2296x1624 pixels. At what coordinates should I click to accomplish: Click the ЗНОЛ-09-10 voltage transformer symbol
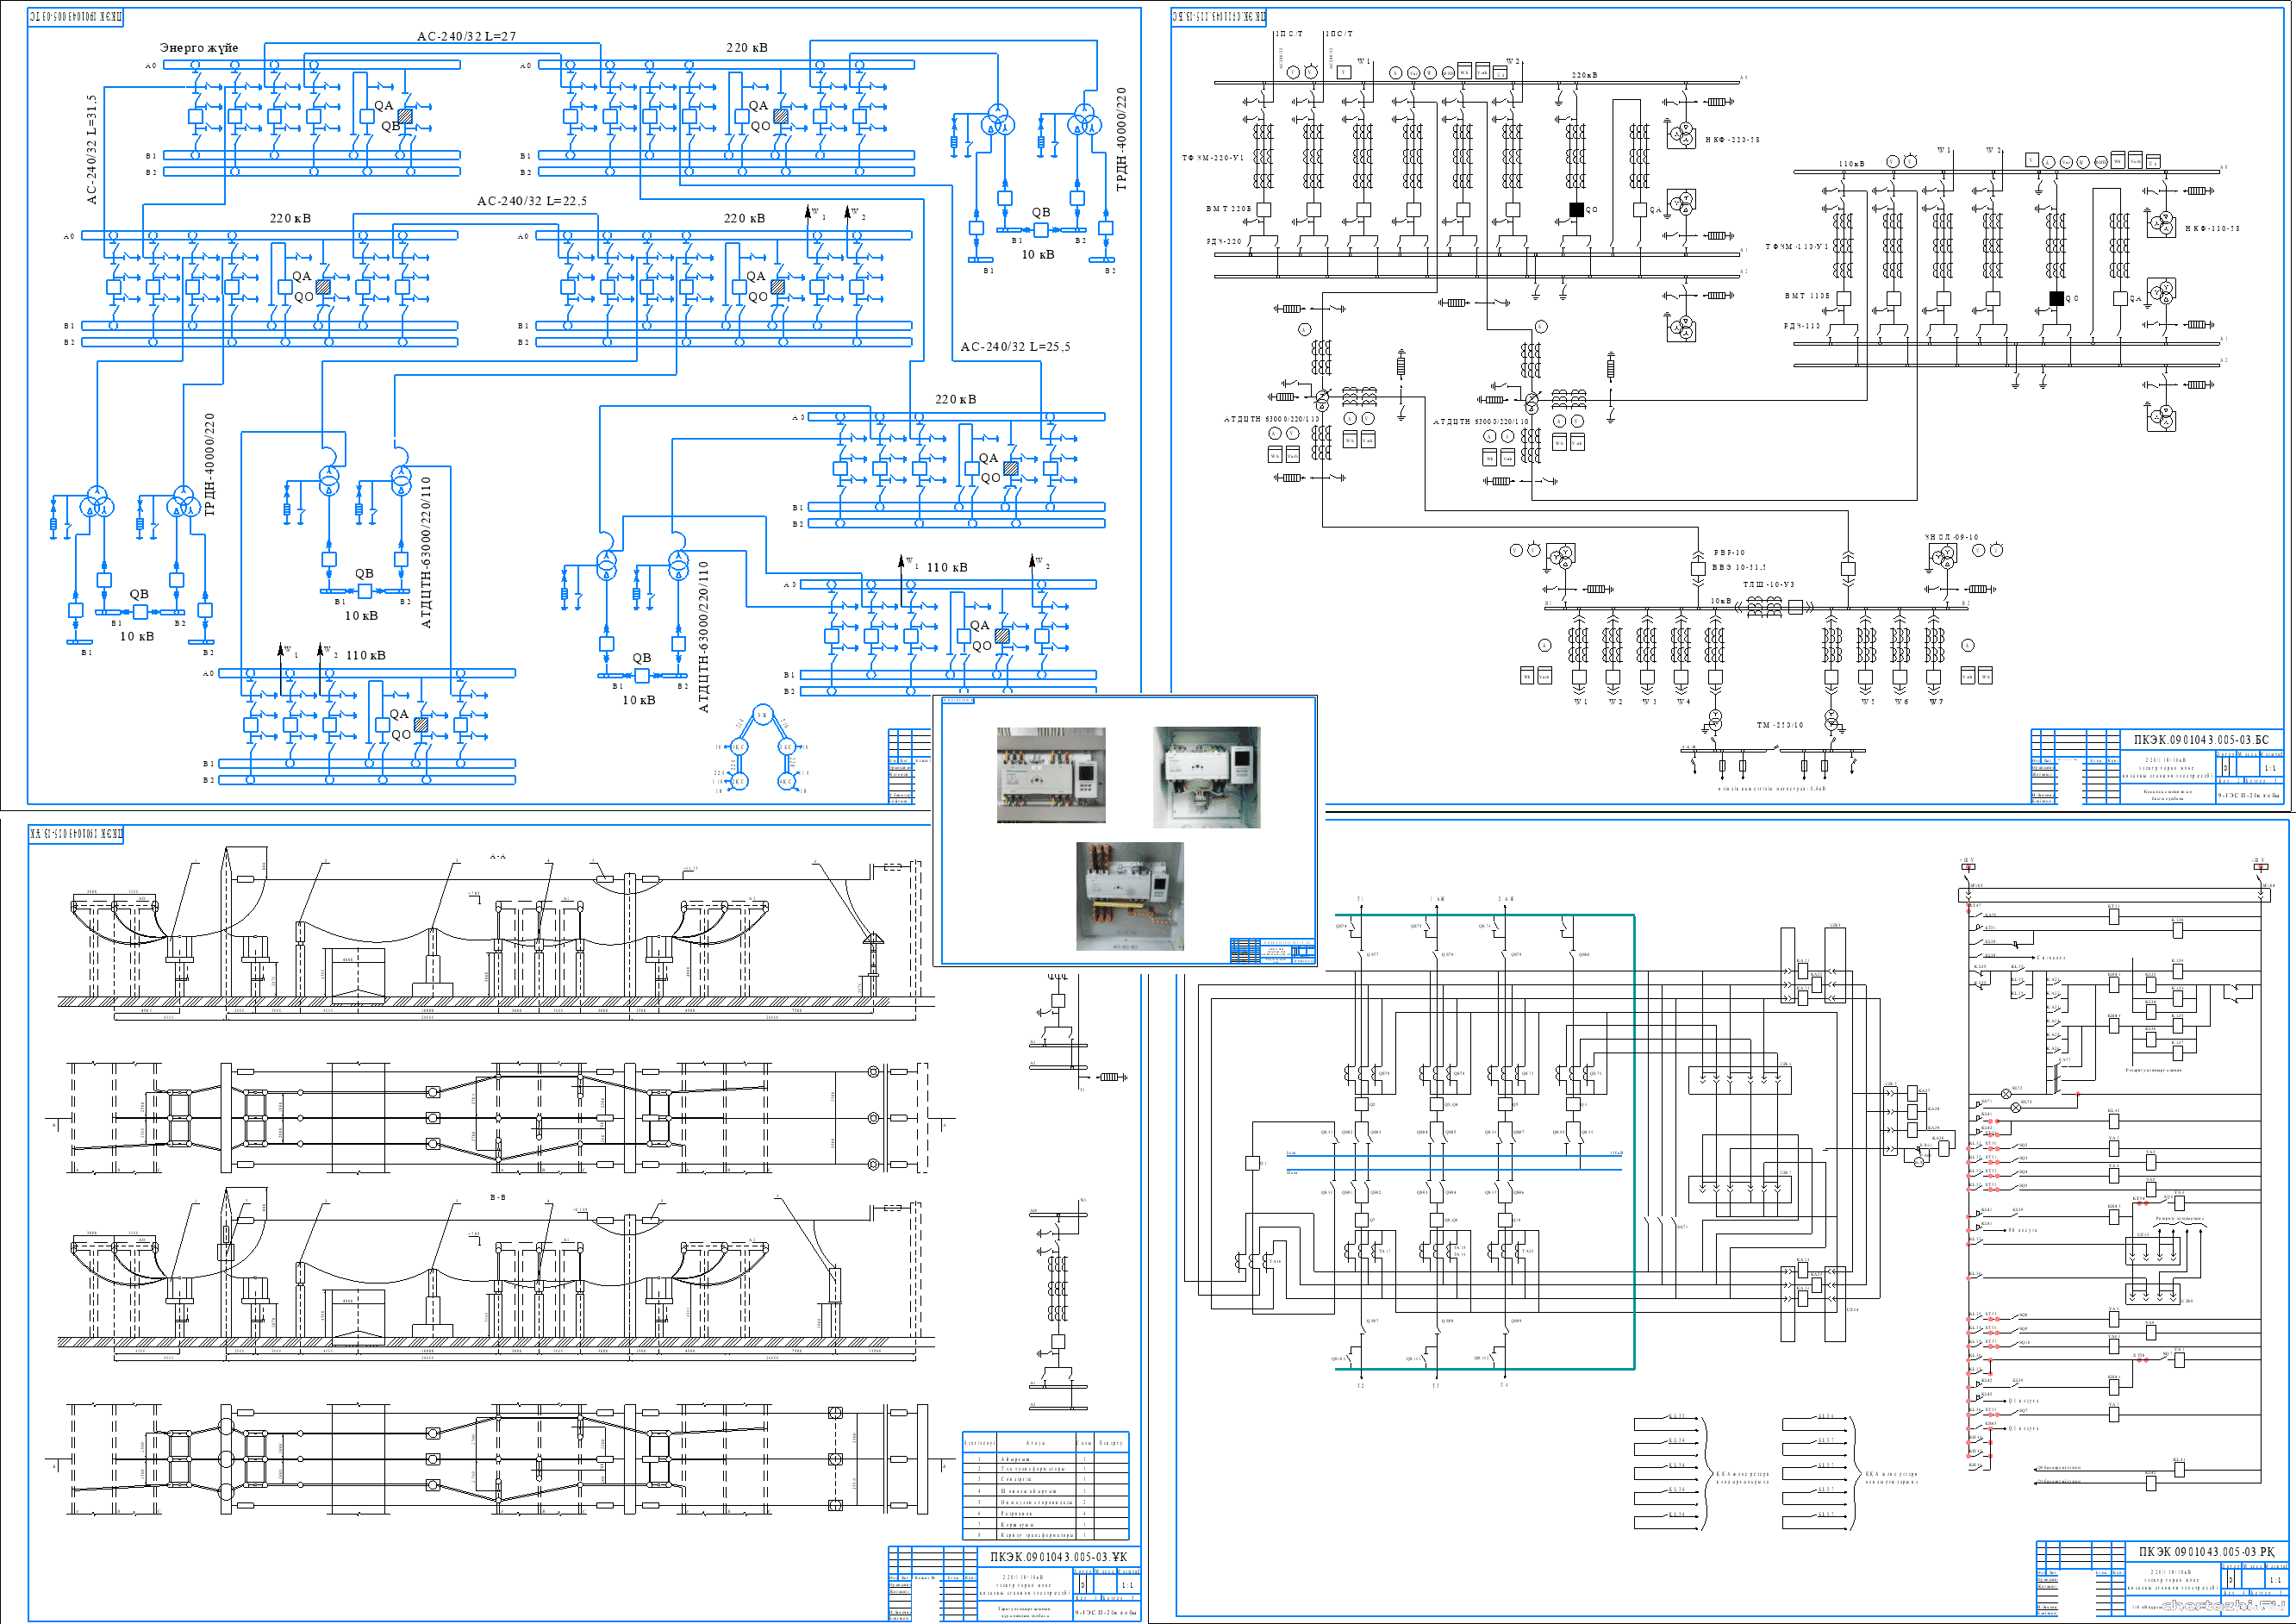1945,558
